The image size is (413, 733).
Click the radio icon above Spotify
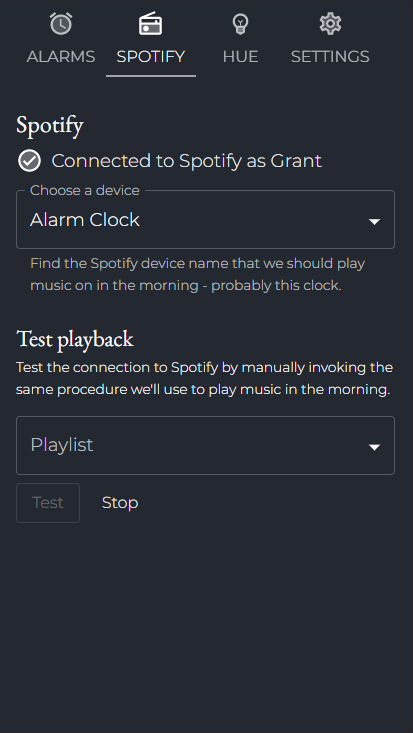151,23
